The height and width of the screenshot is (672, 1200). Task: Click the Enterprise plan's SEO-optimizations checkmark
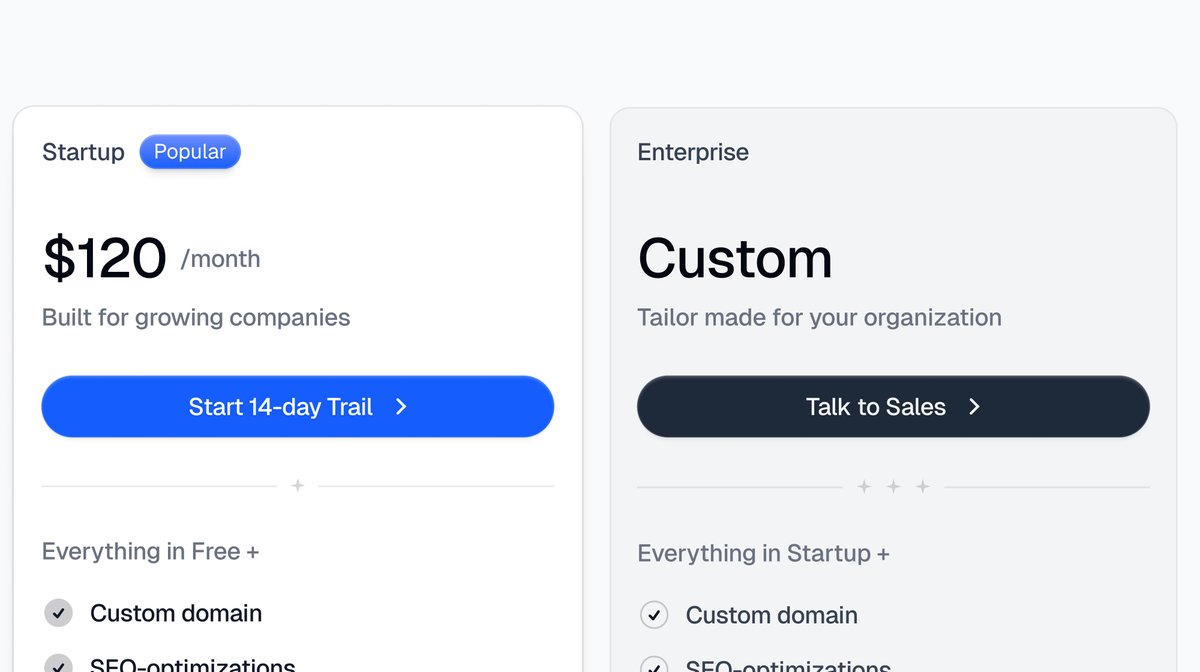654,665
